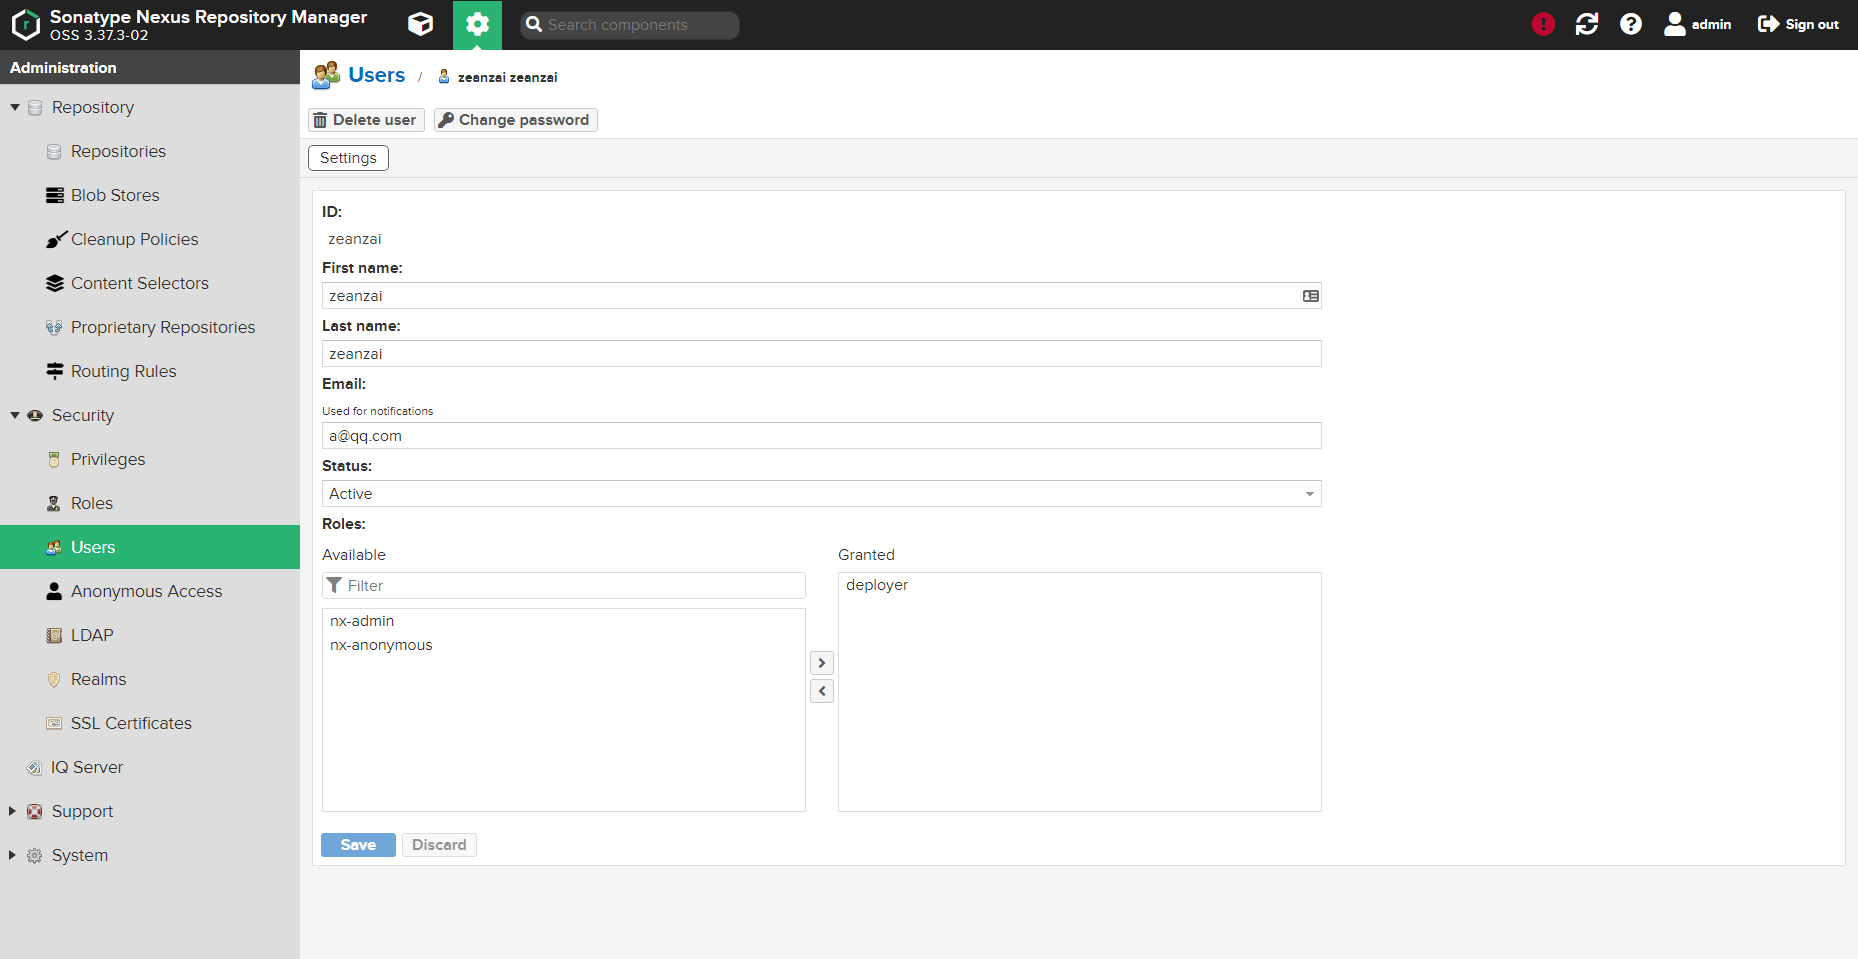Click the Change password button
The width and height of the screenshot is (1858, 959).
coord(515,120)
